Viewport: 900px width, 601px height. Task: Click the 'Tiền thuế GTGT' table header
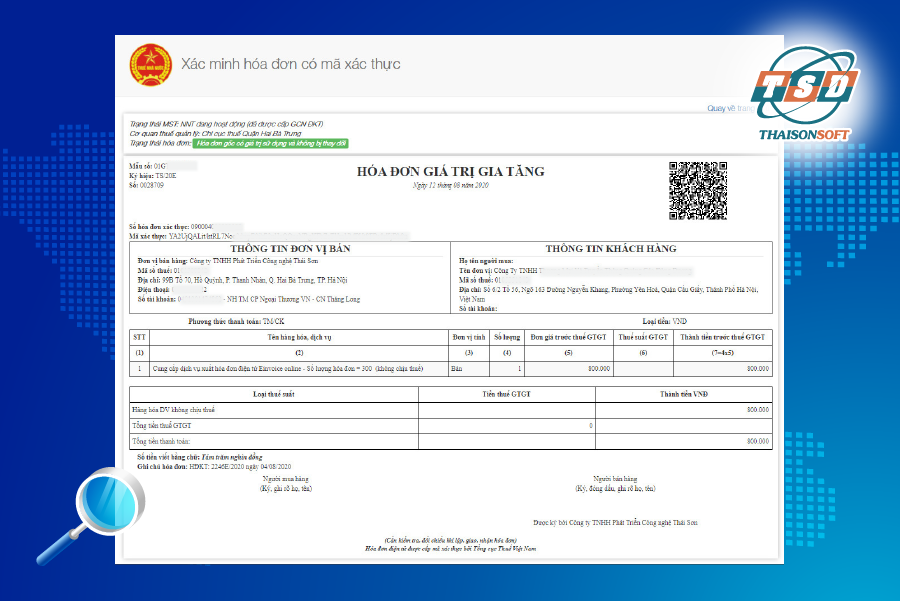506,394
